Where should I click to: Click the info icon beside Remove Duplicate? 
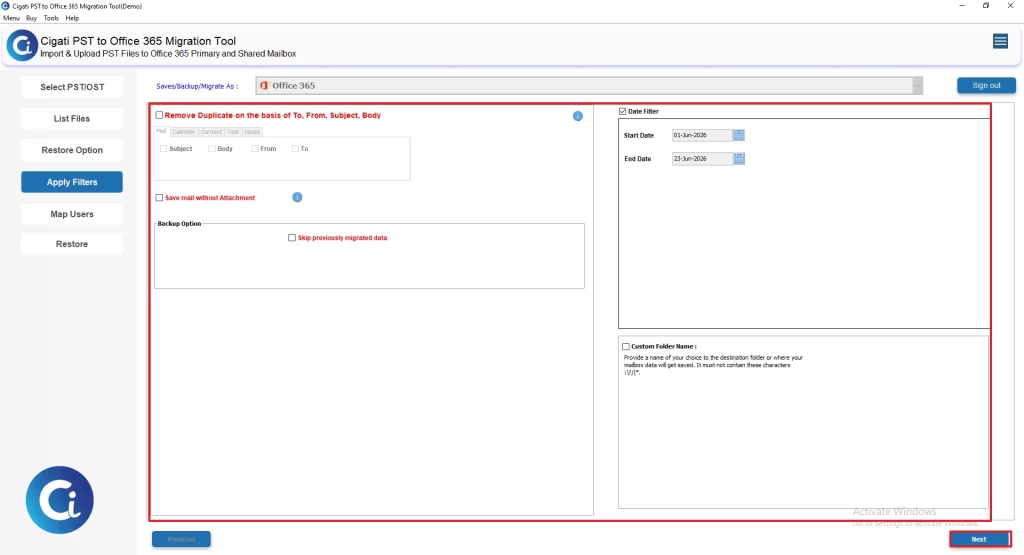point(577,116)
